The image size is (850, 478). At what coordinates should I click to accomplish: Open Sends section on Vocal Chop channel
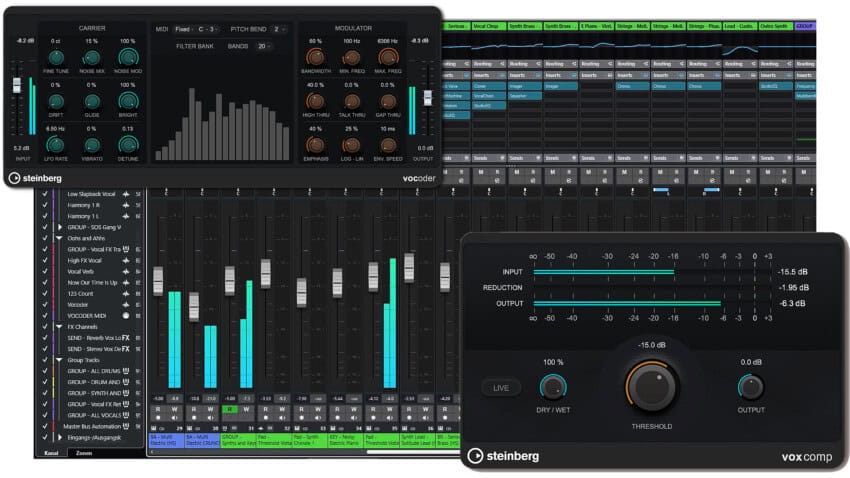[x=488, y=158]
